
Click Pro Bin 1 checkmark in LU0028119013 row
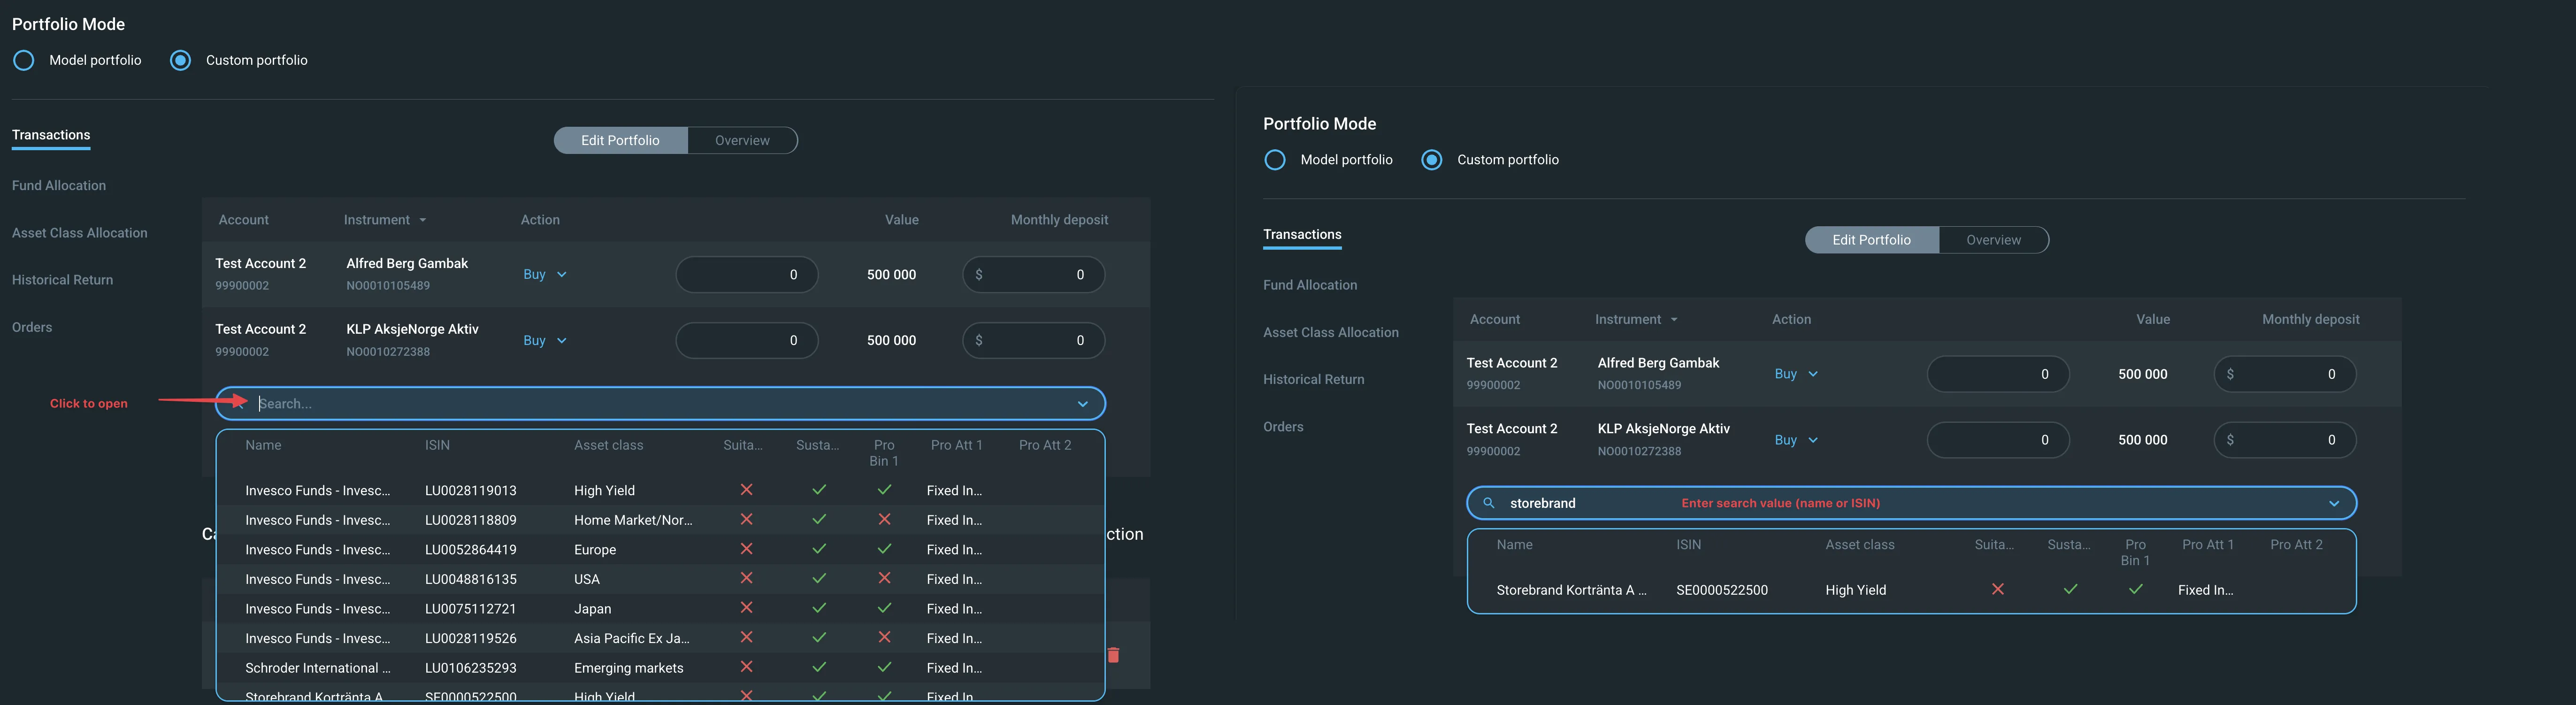(884, 490)
